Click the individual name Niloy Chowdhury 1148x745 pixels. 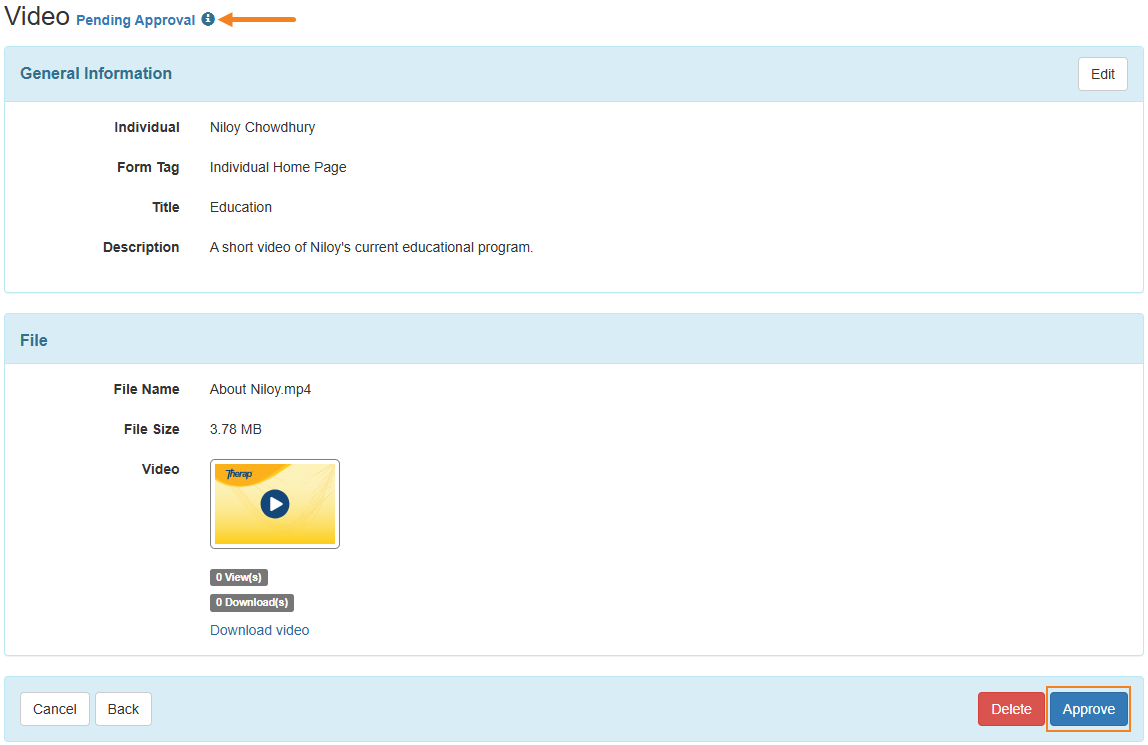(262, 127)
